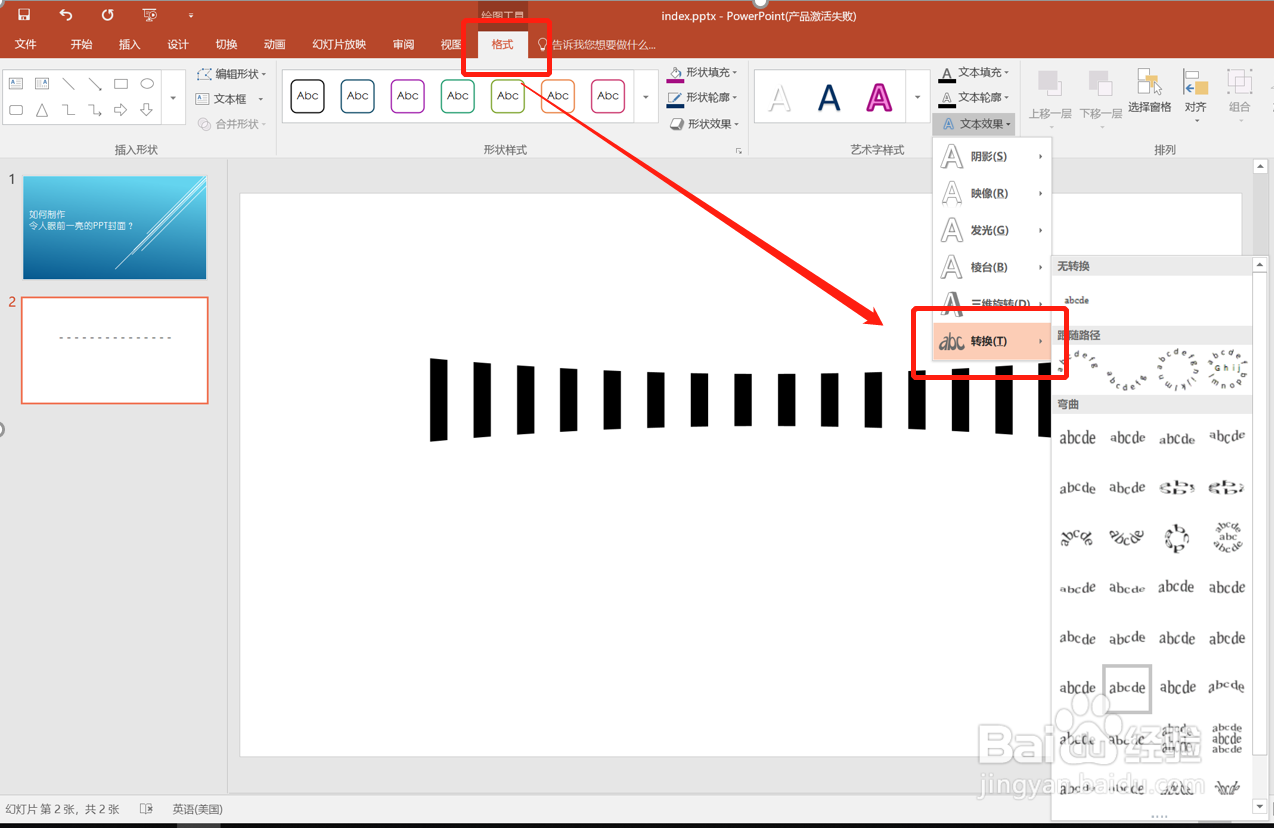Screen dimensions: 1274x828
Task: Select the vertical text box shape
Action: click(x=42, y=84)
